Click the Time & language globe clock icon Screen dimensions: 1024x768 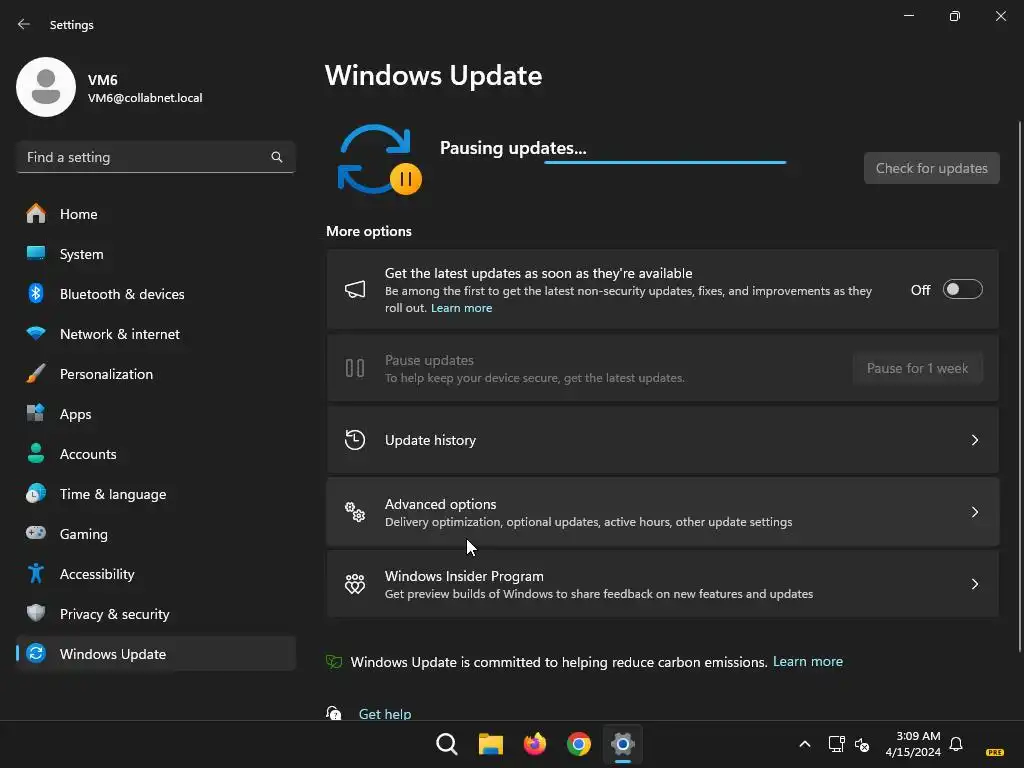(x=36, y=494)
